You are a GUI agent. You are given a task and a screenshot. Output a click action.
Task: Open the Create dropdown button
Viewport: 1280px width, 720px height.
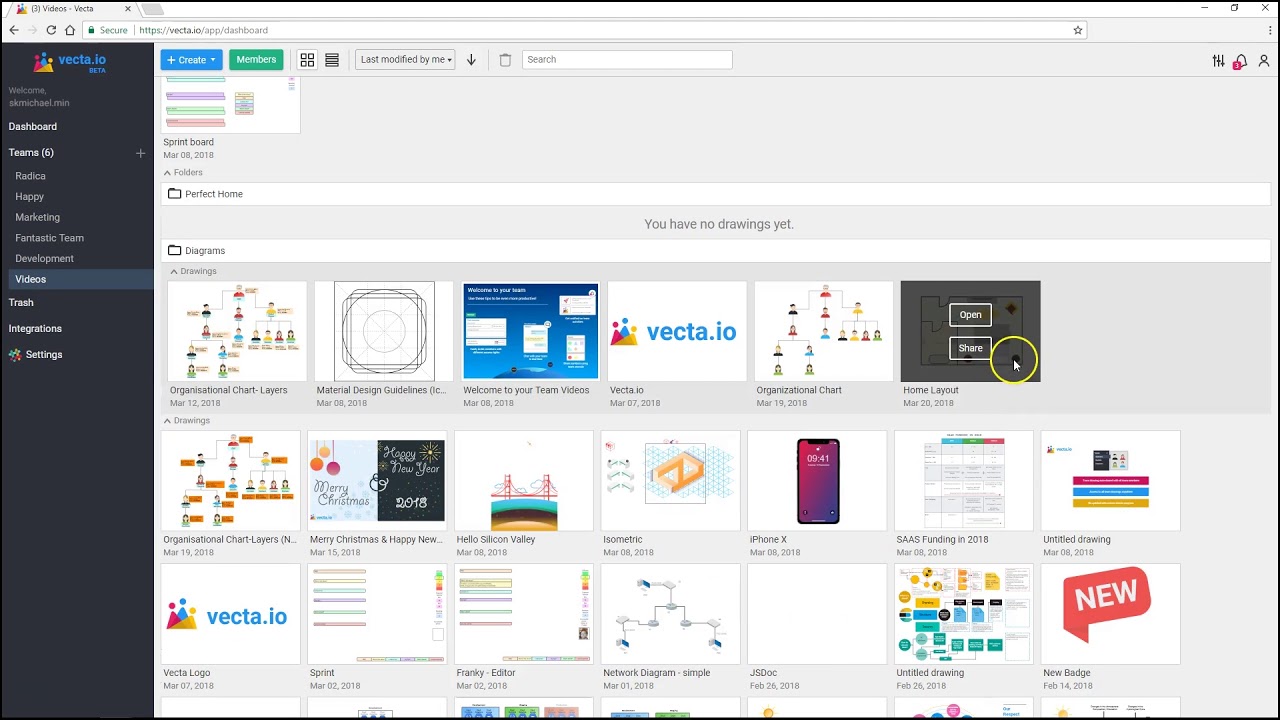tap(192, 60)
